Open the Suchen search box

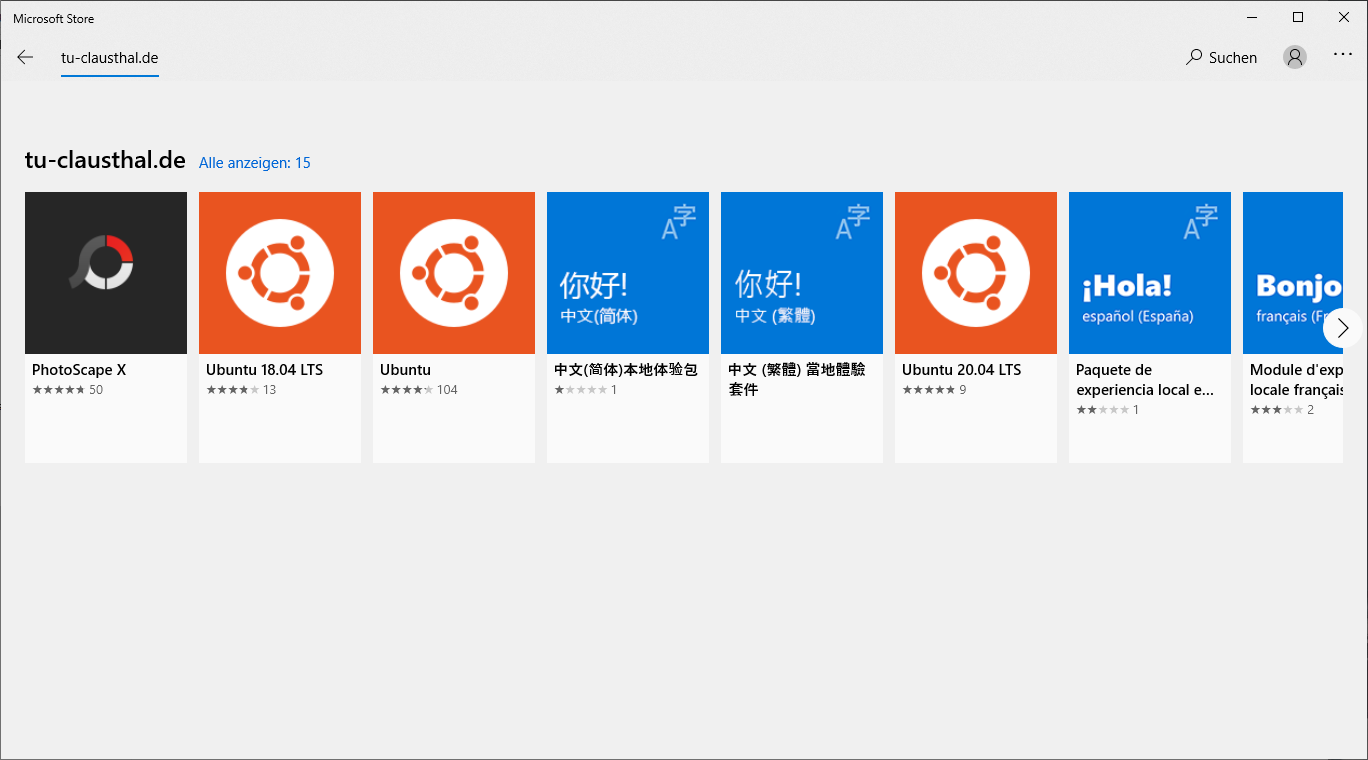coord(1221,57)
